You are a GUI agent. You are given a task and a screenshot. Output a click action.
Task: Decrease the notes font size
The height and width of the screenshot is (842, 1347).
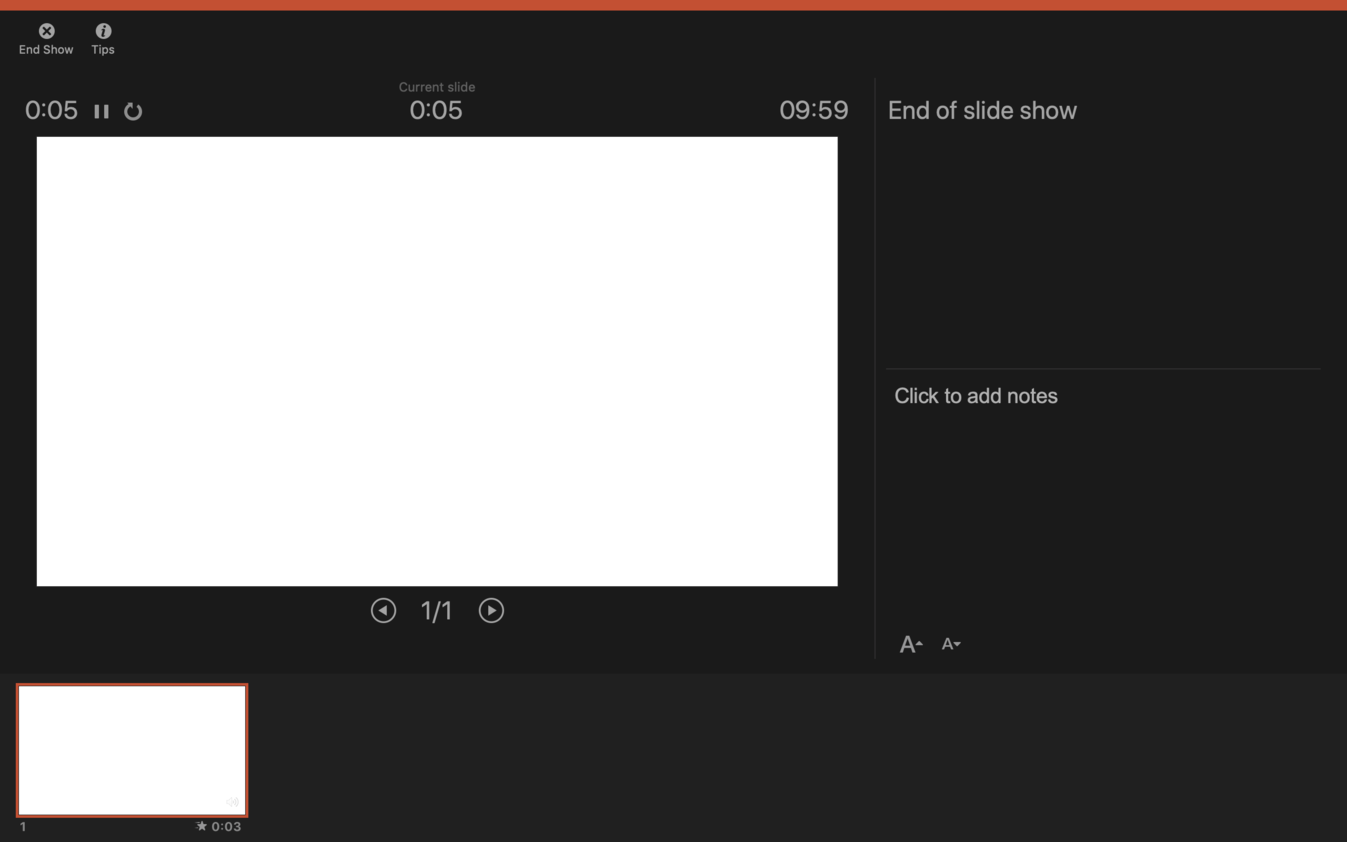950,644
